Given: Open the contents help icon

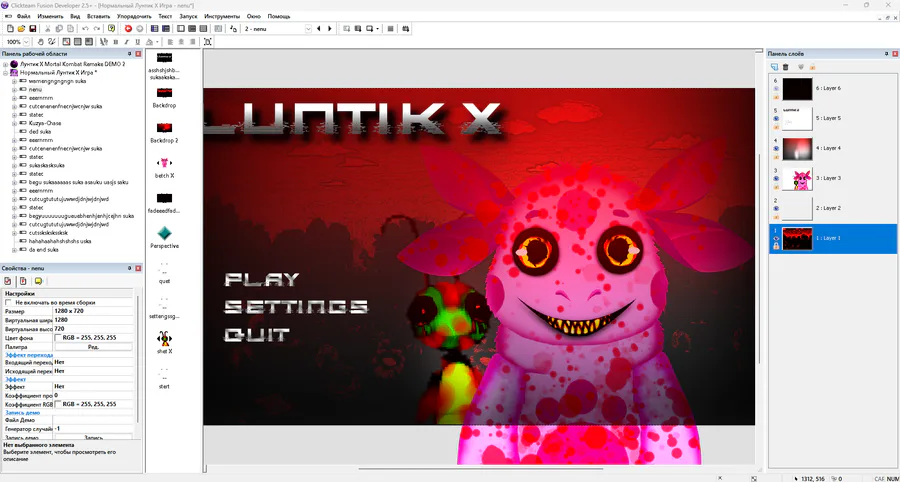Looking at the screenshot, I should pos(112,28).
